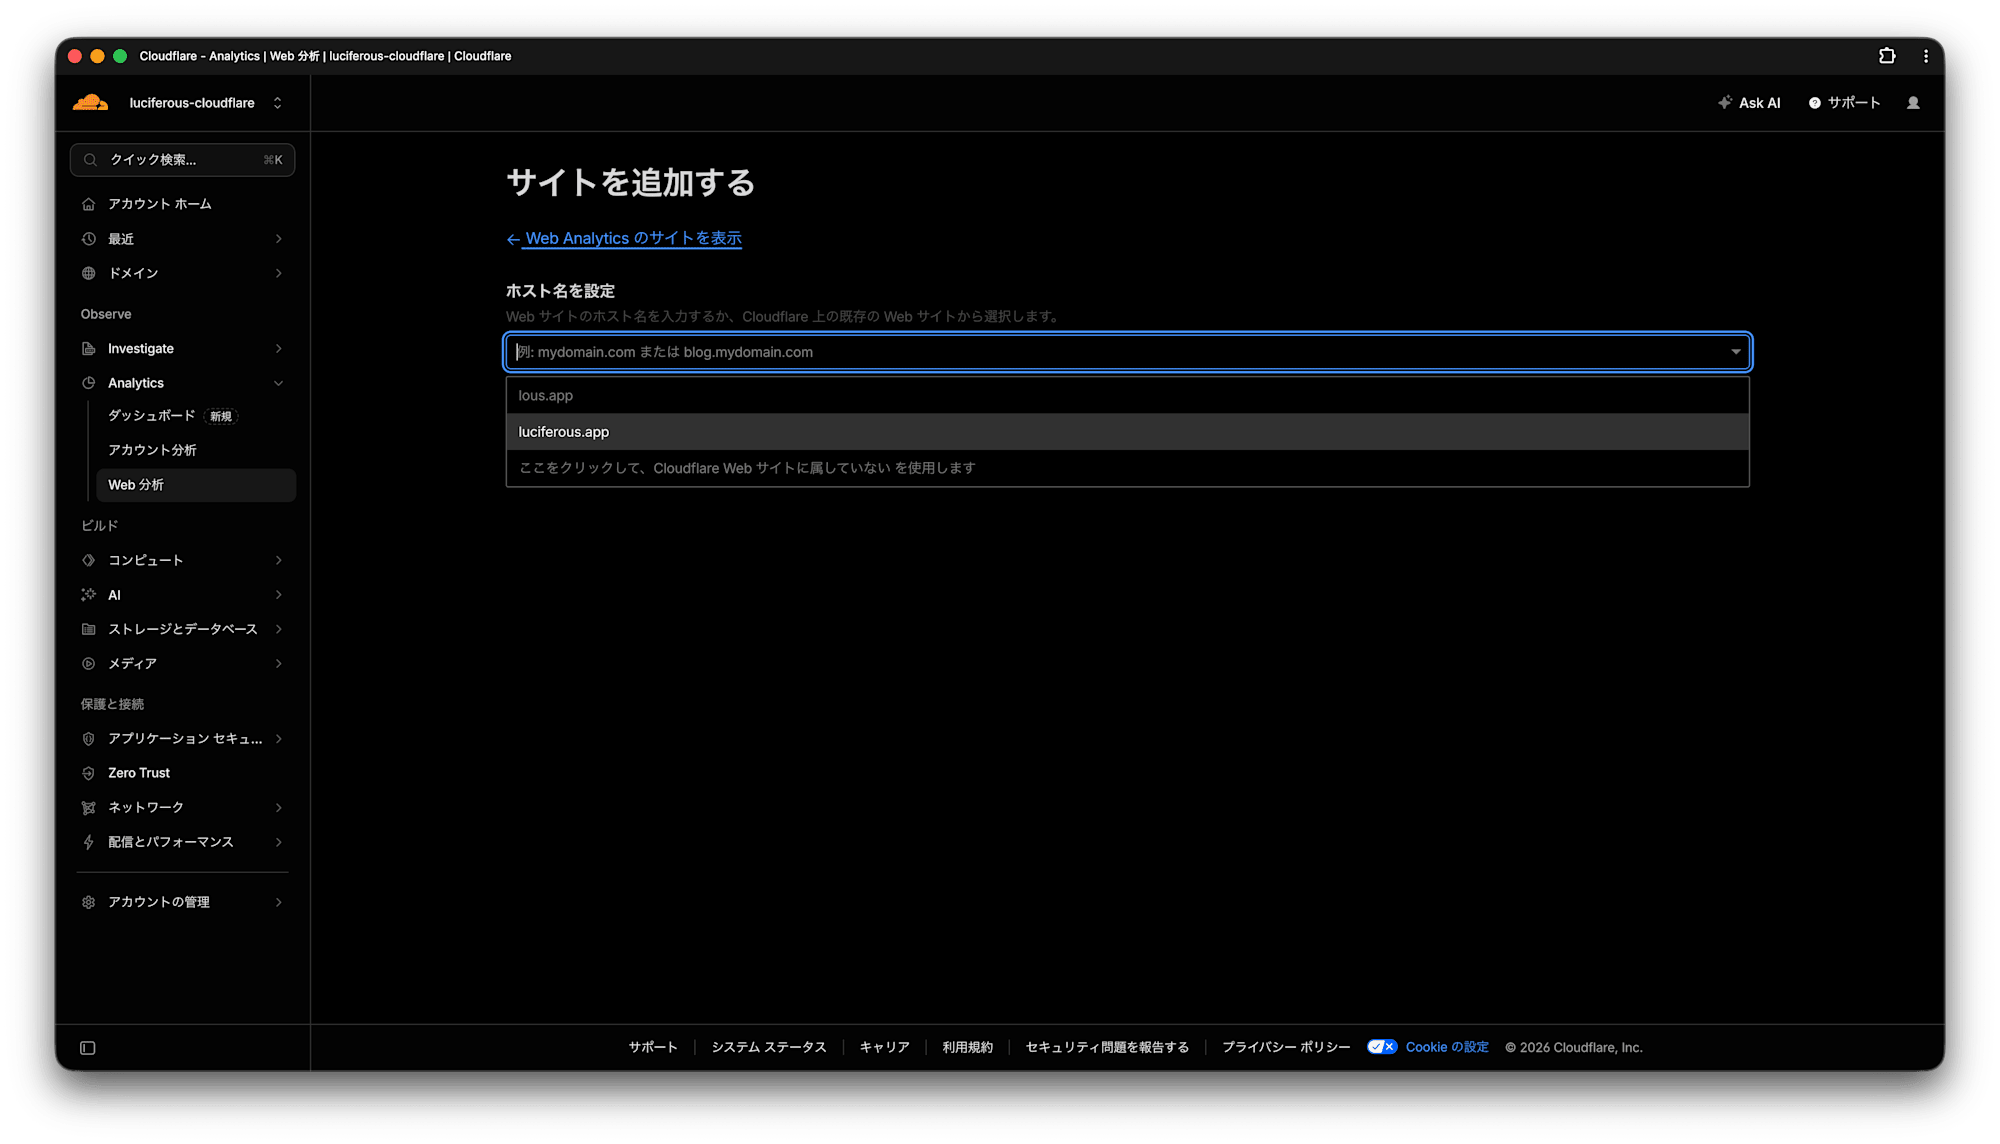Open 最近 in the sidebar
The image size is (2000, 1144).
click(121, 239)
